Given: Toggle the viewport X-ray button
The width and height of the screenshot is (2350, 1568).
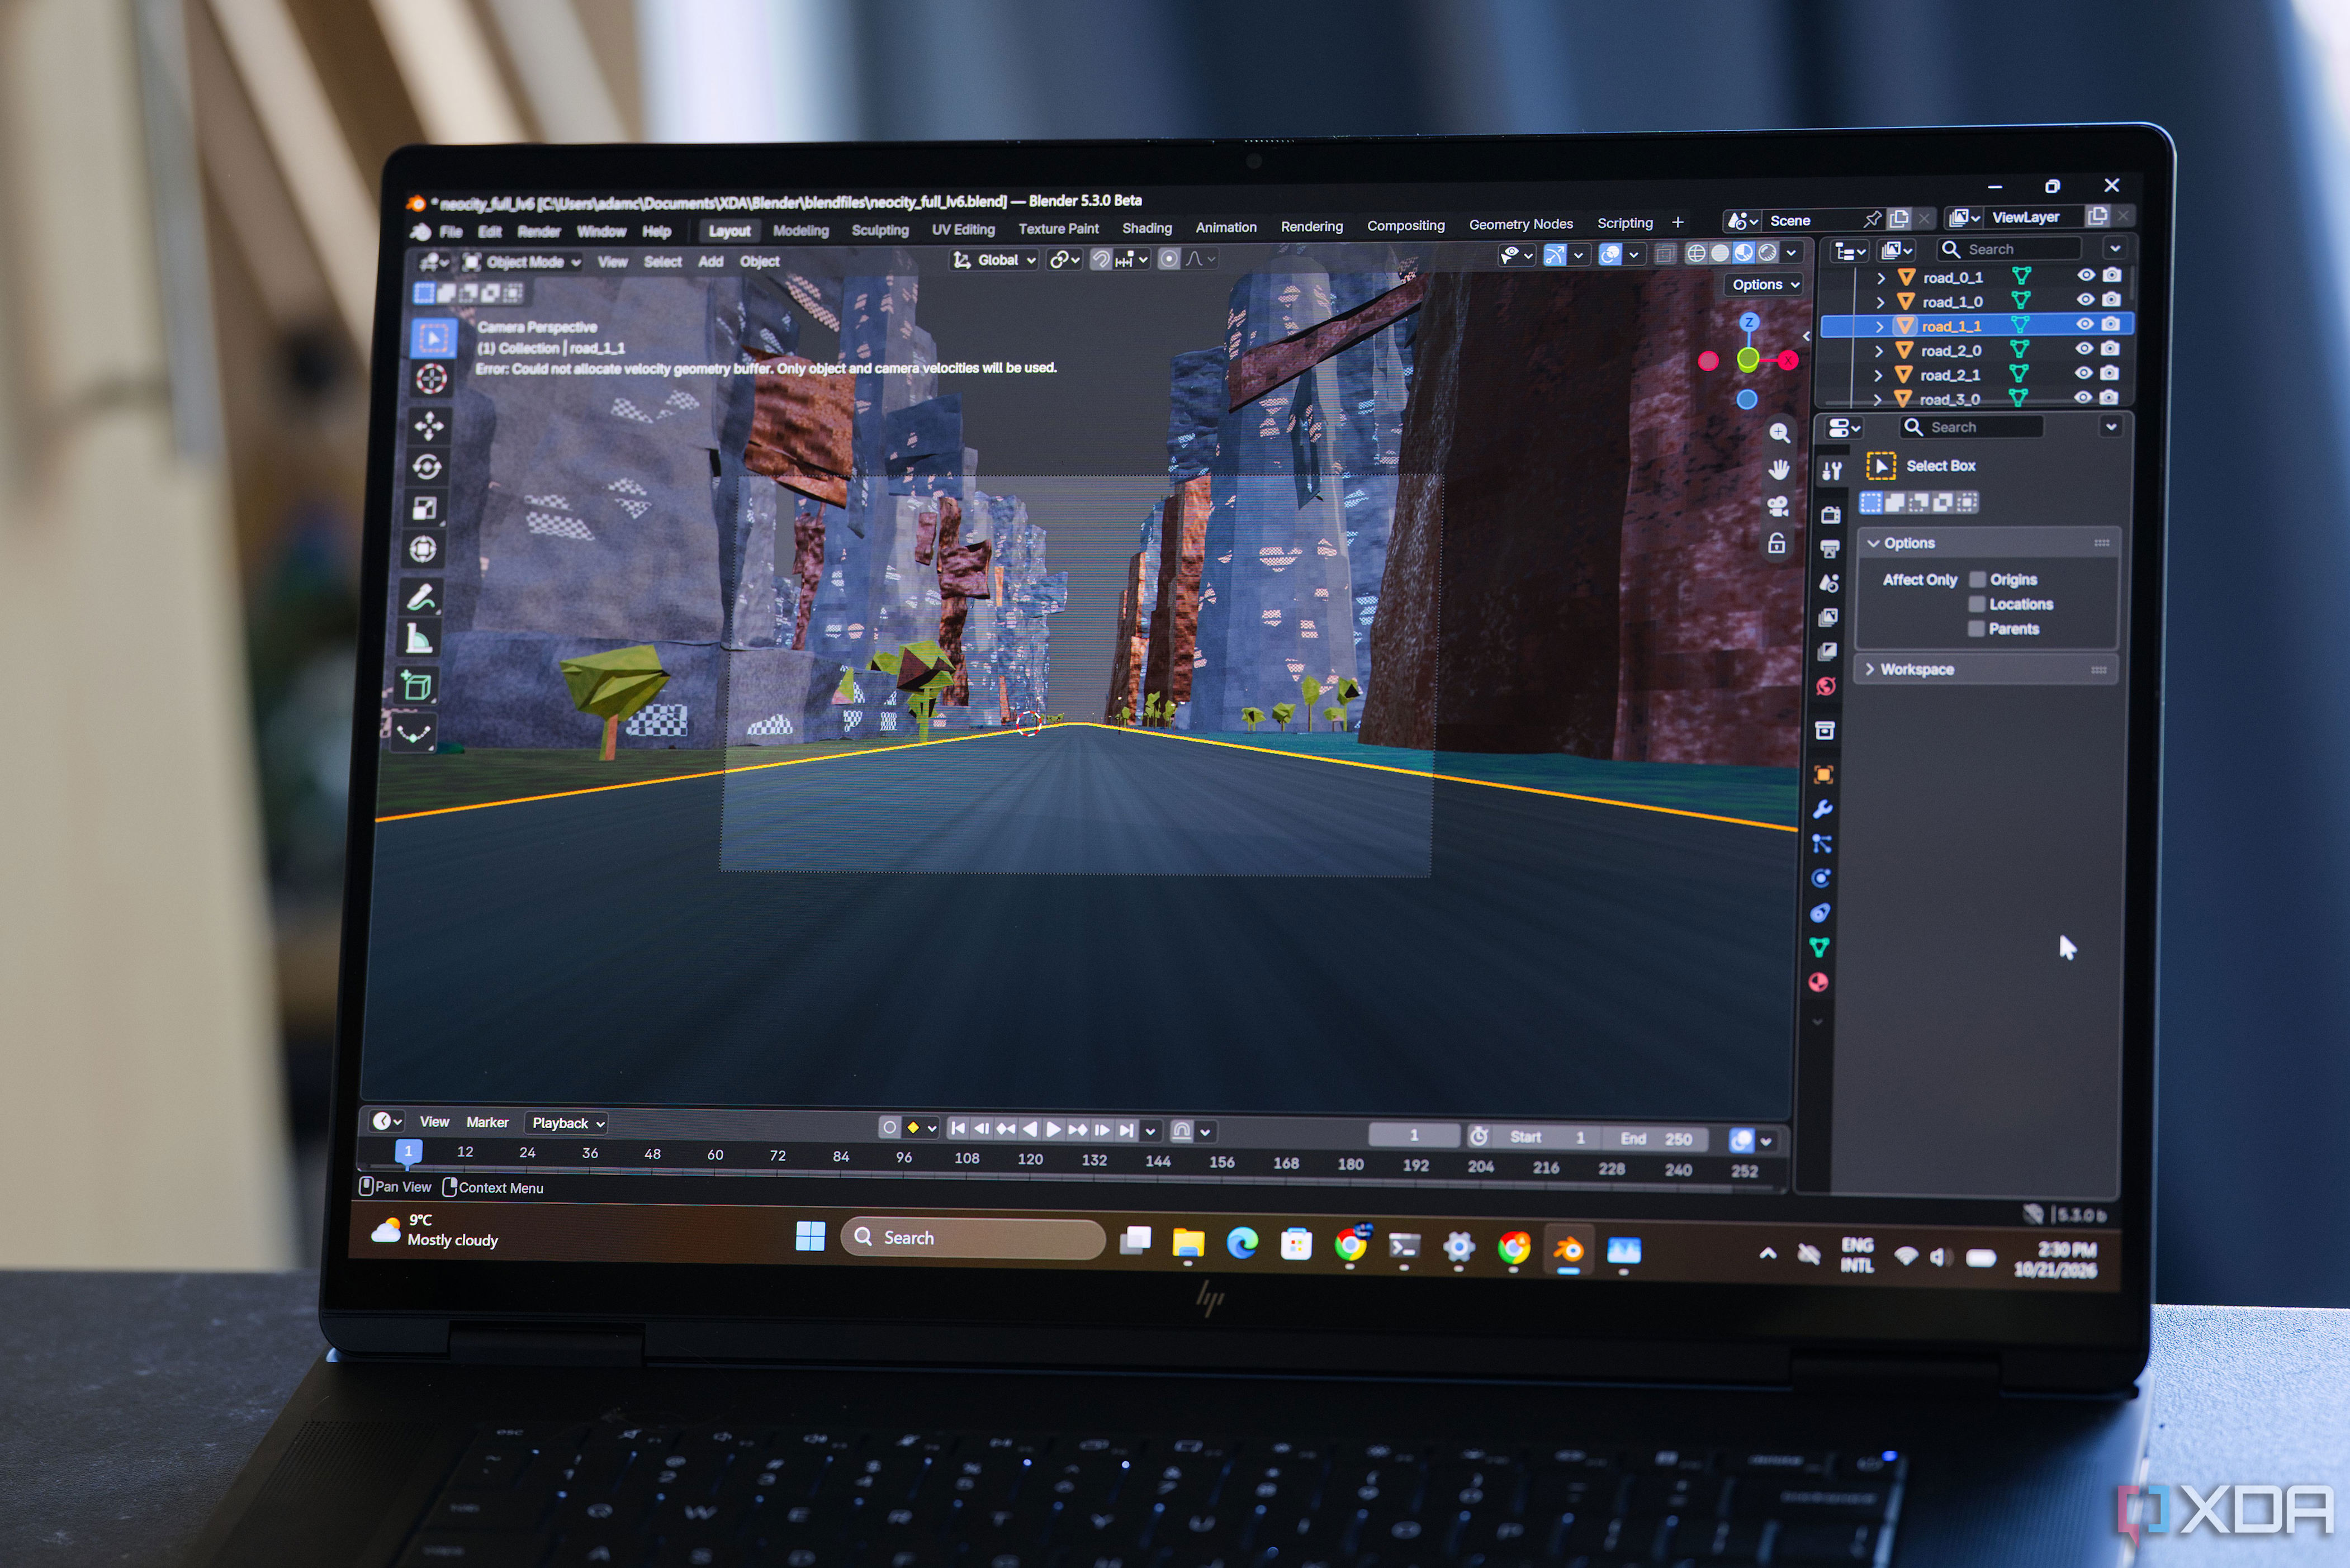Looking at the screenshot, I should coord(1665,254).
